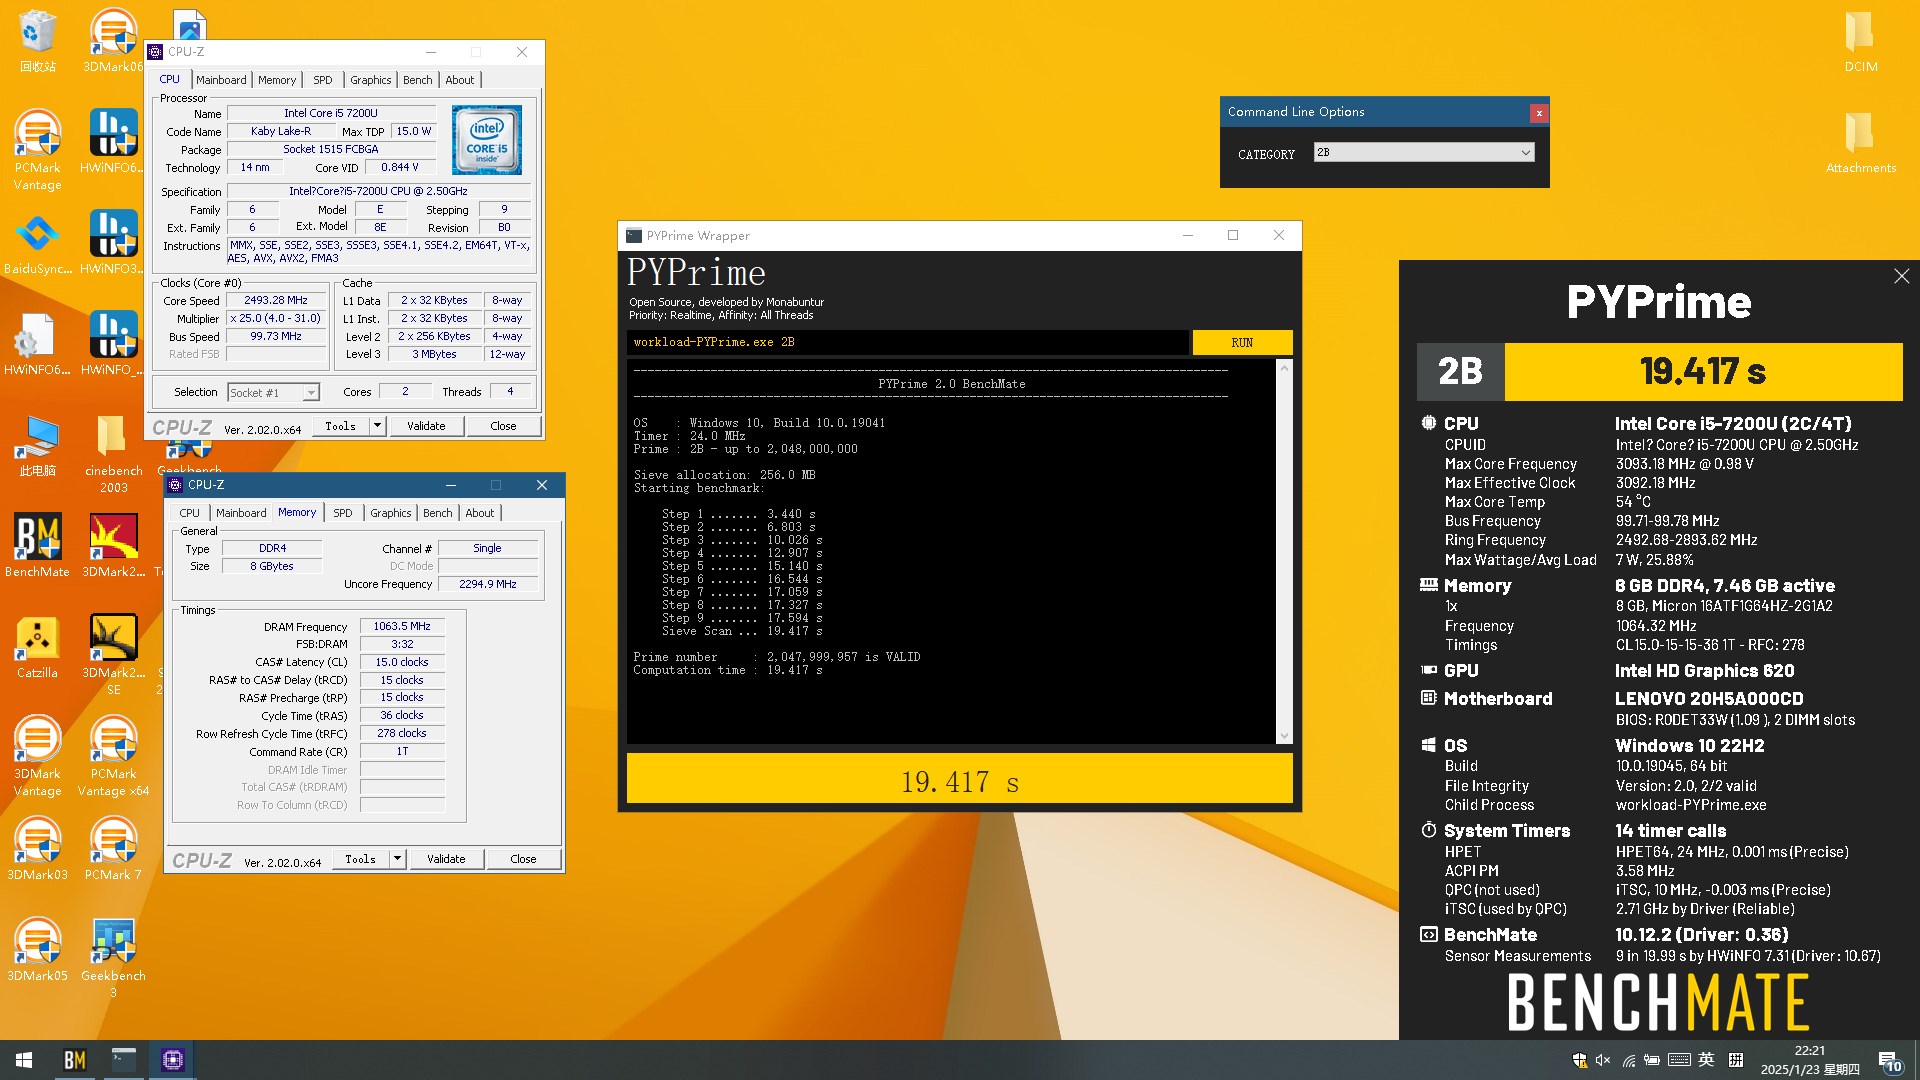This screenshot has height=1080, width=1920.
Task: Select the 3DMark05 desktop shortcut
Action: pyautogui.click(x=37, y=950)
